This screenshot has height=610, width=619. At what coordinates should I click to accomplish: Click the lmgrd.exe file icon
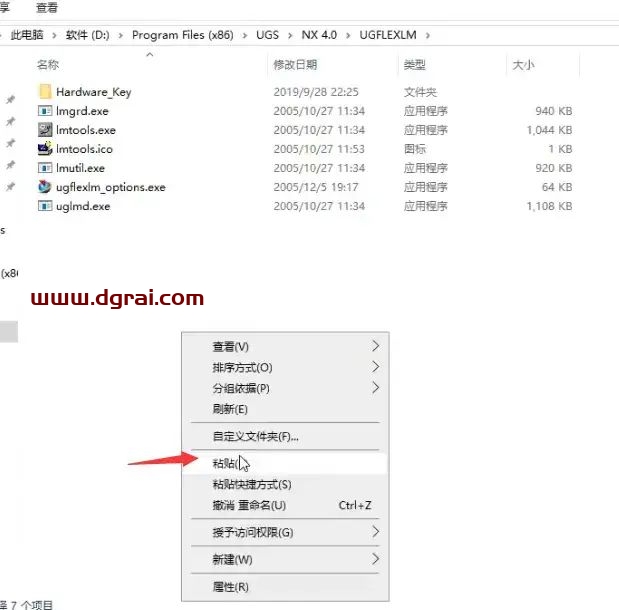tap(45, 111)
